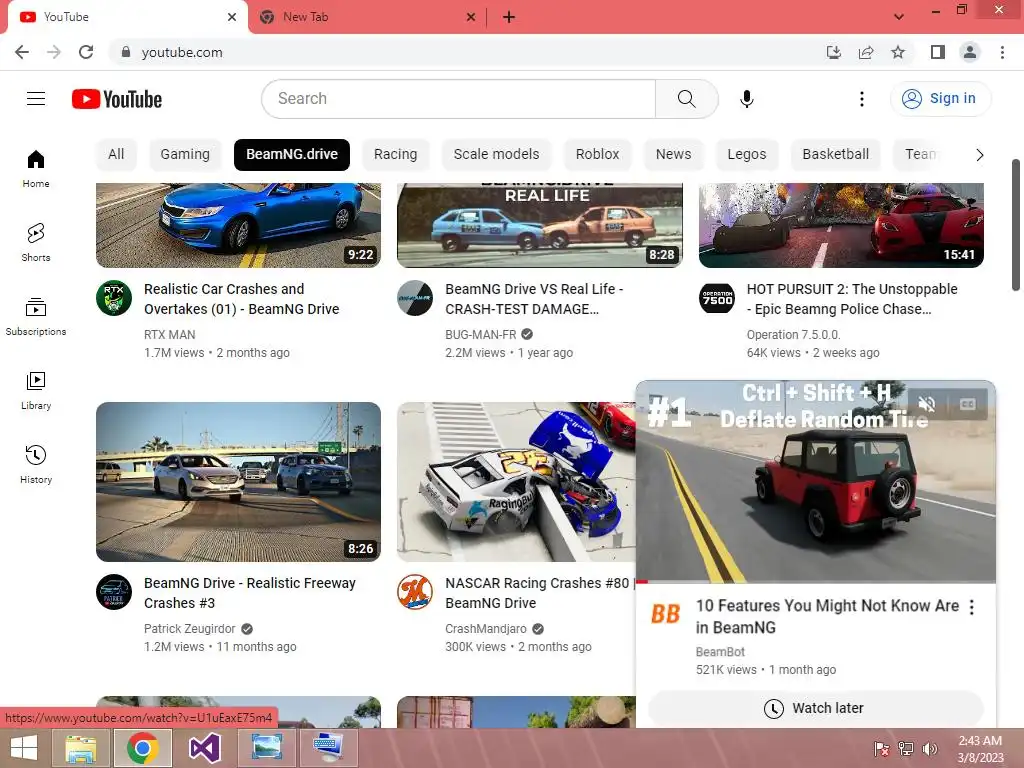Click browser back arrow
Image resolution: width=1024 pixels, height=768 pixels.
coord(22,52)
